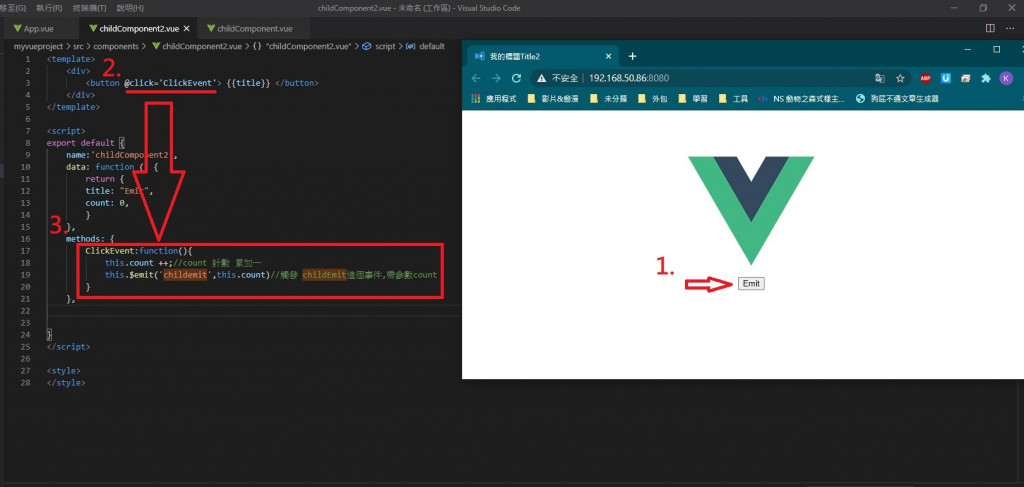1024x487 pixels.
Task: Click src in the breadcrumb path
Action: coord(80,46)
